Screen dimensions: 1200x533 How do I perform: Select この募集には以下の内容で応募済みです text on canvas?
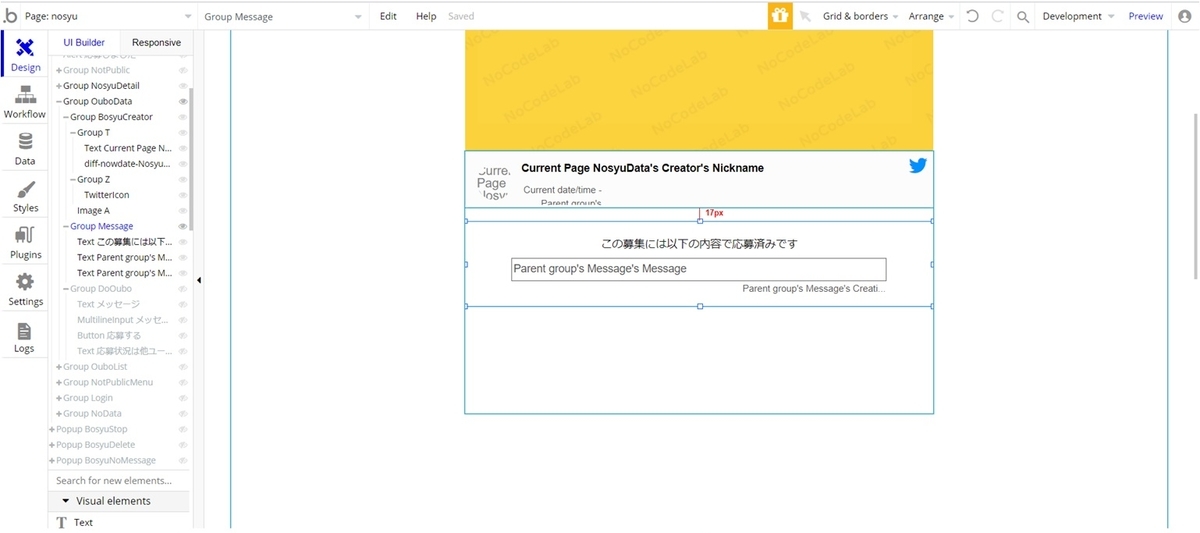[699, 243]
